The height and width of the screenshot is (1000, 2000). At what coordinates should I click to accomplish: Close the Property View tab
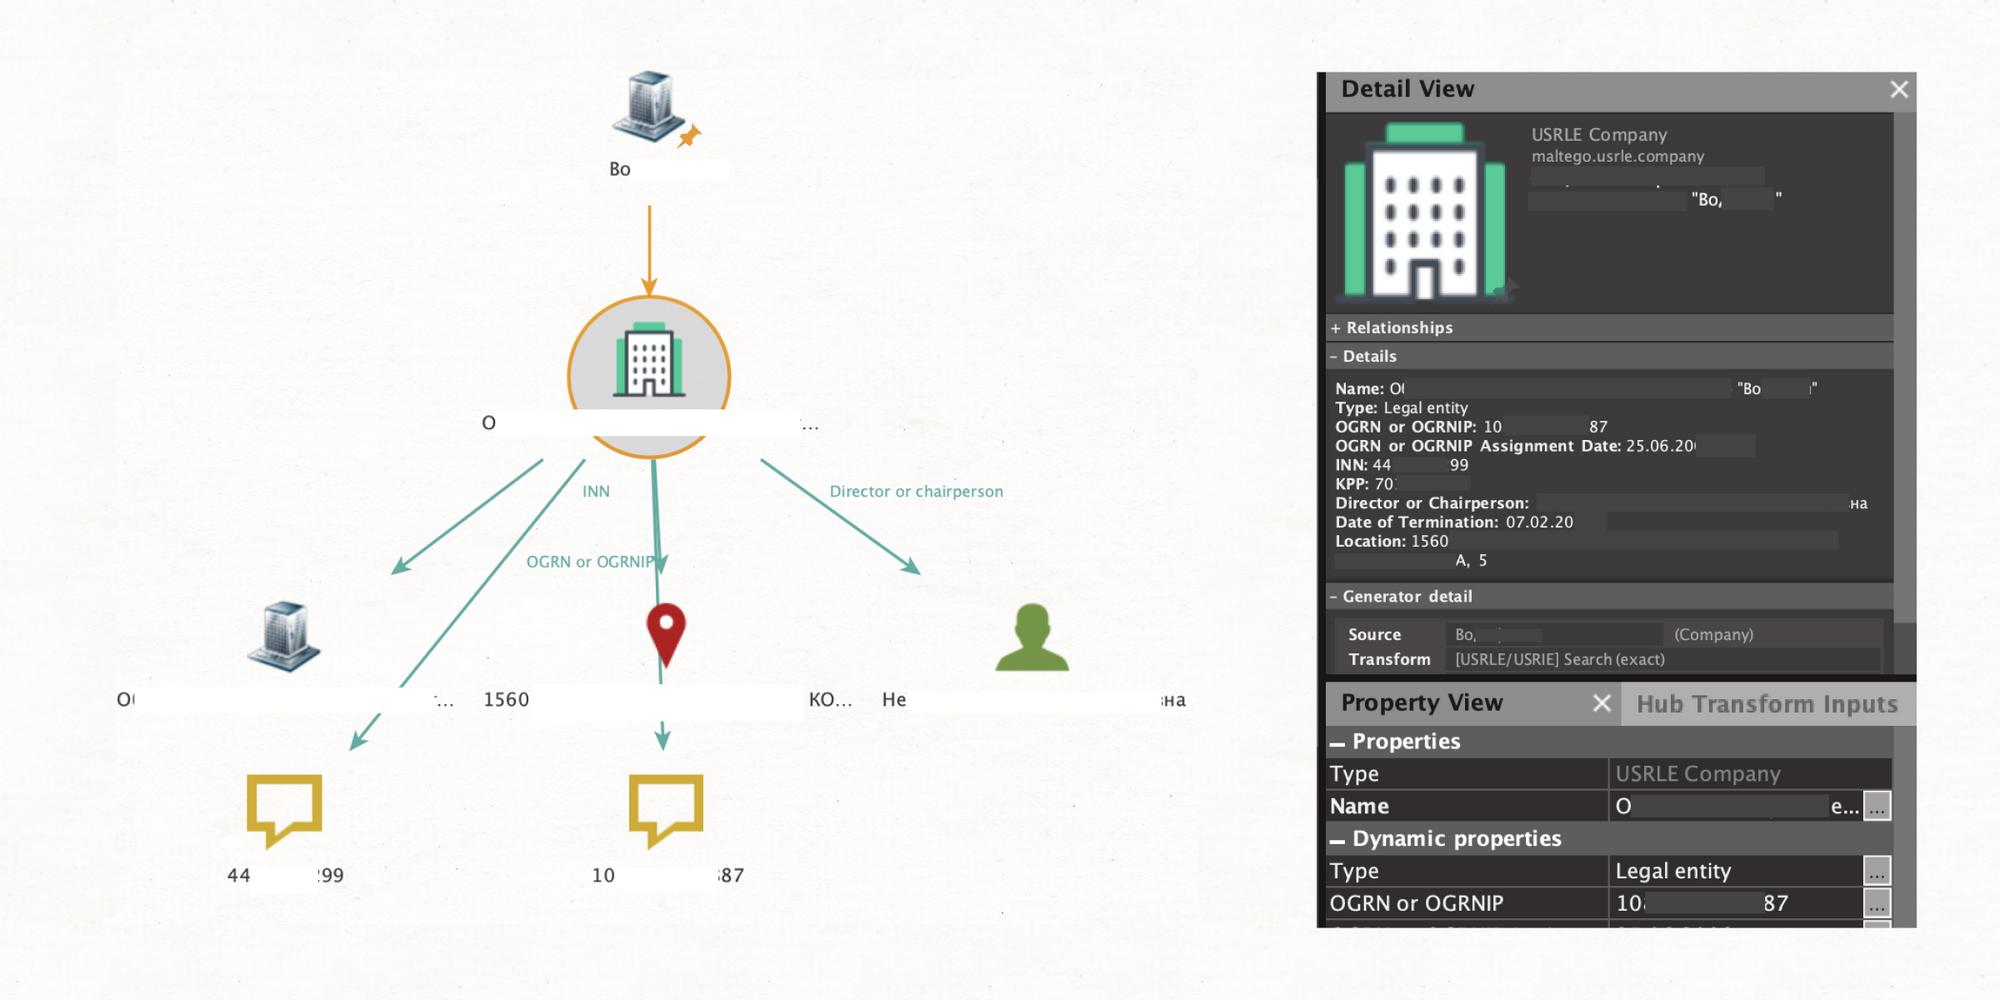tap(1601, 703)
